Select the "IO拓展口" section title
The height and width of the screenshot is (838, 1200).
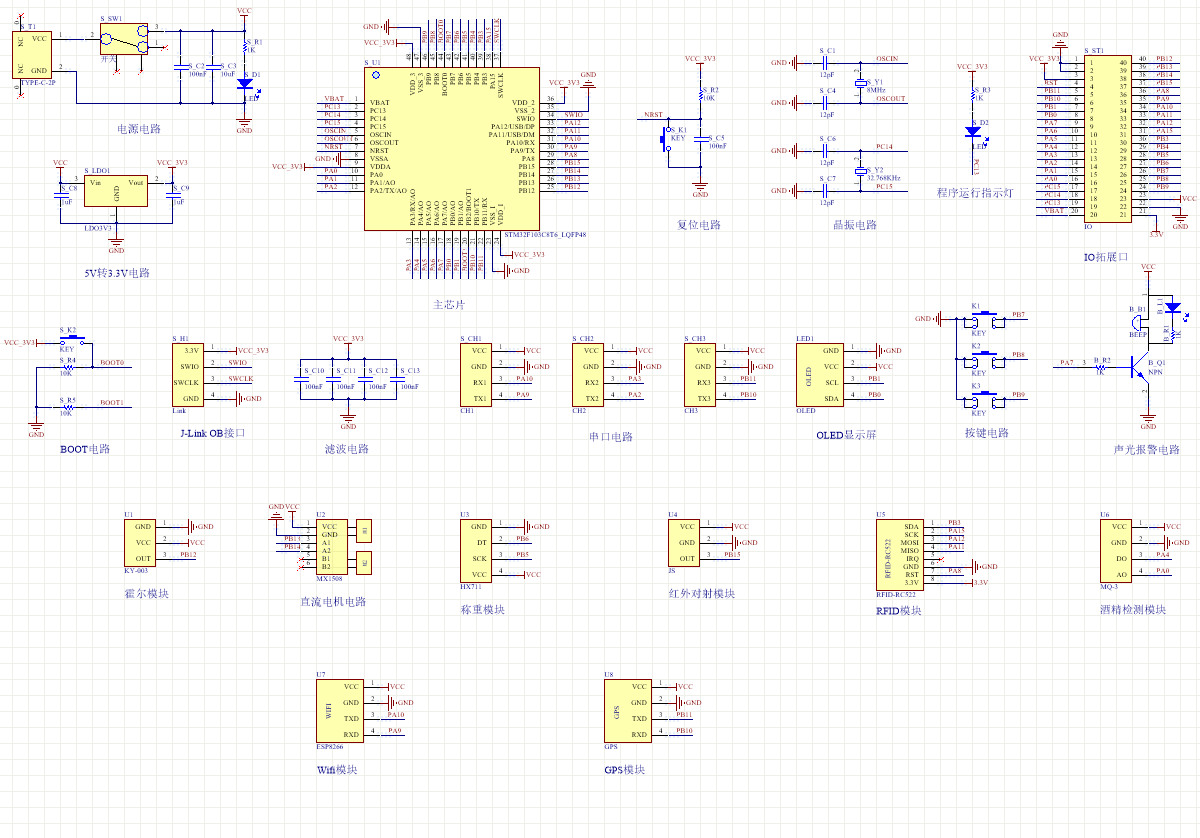[x=1106, y=257]
